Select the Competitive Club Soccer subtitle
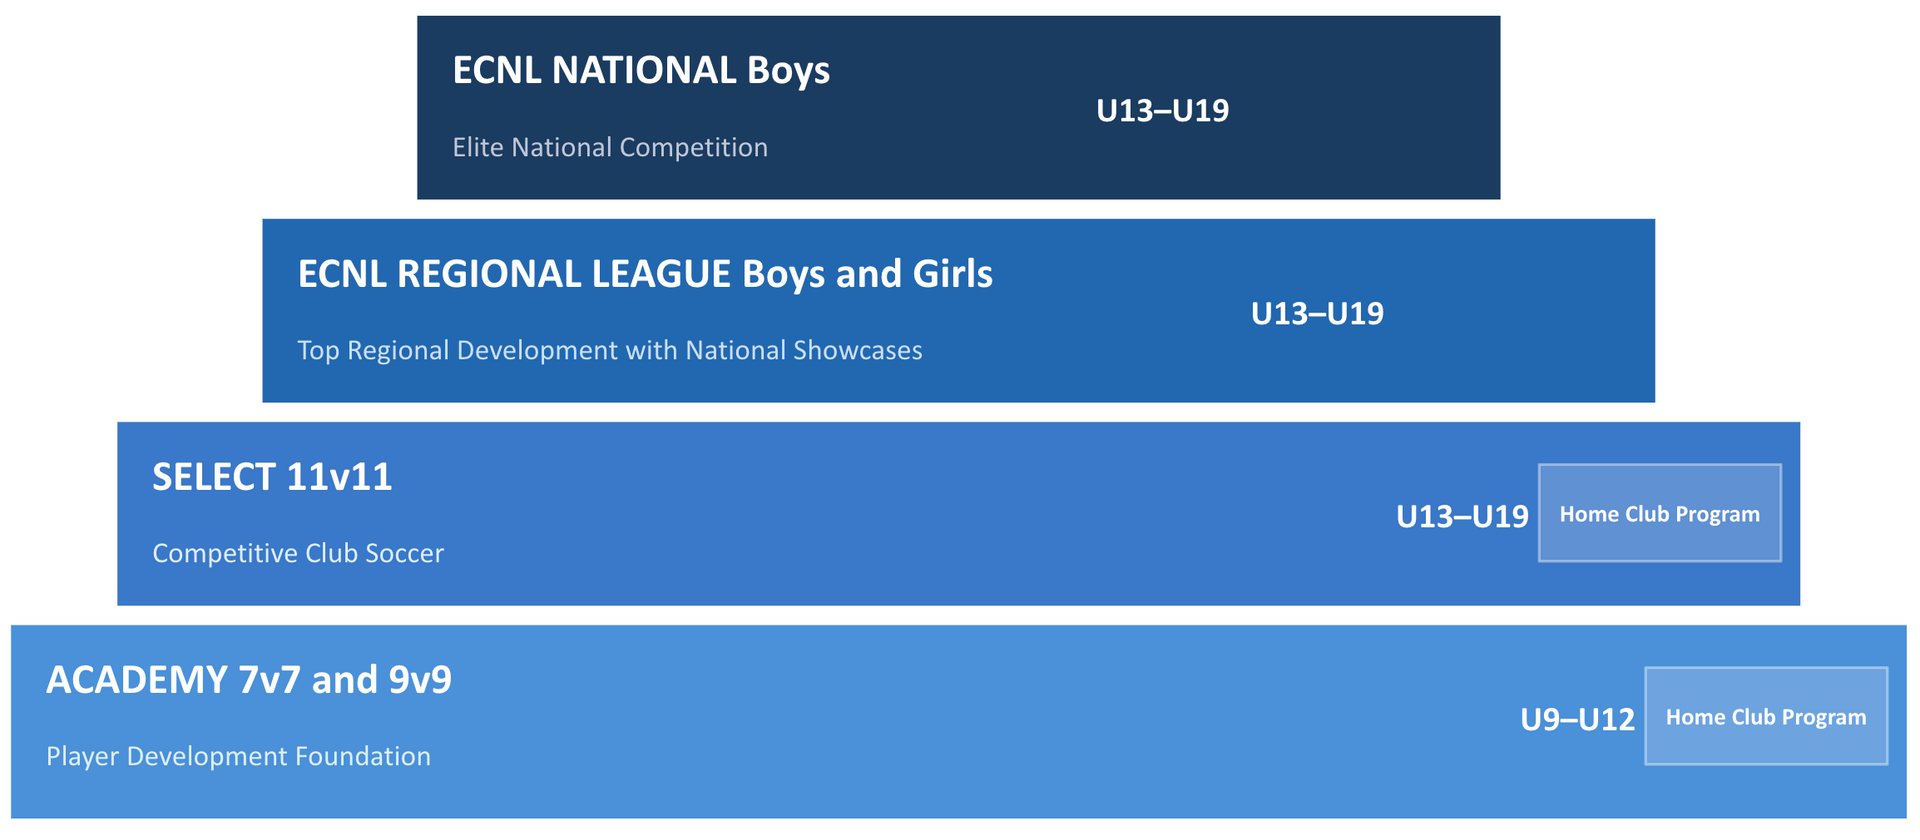1920x840 pixels. pyautogui.click(x=298, y=554)
